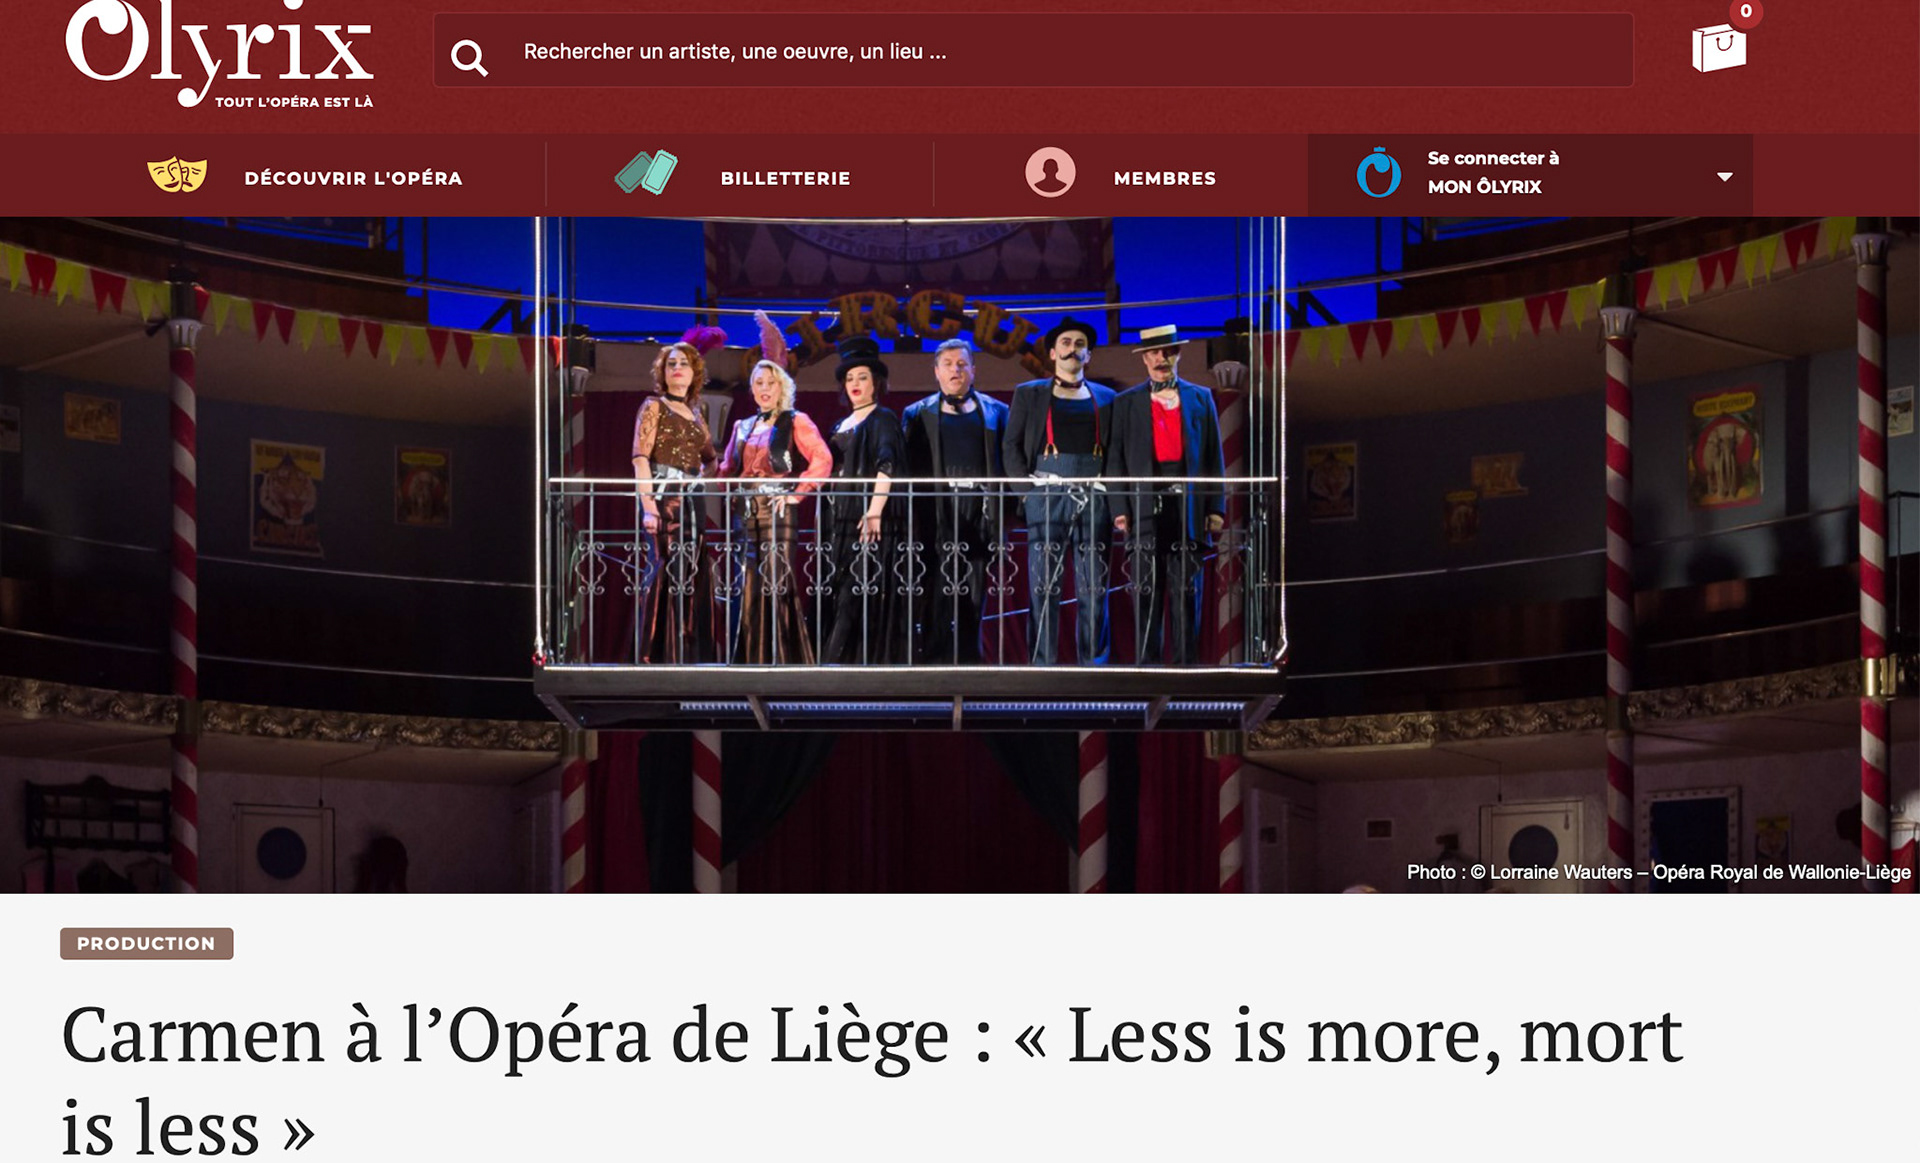The height and width of the screenshot is (1163, 1920).
Task: Open the Membres menu
Action: point(1164,178)
